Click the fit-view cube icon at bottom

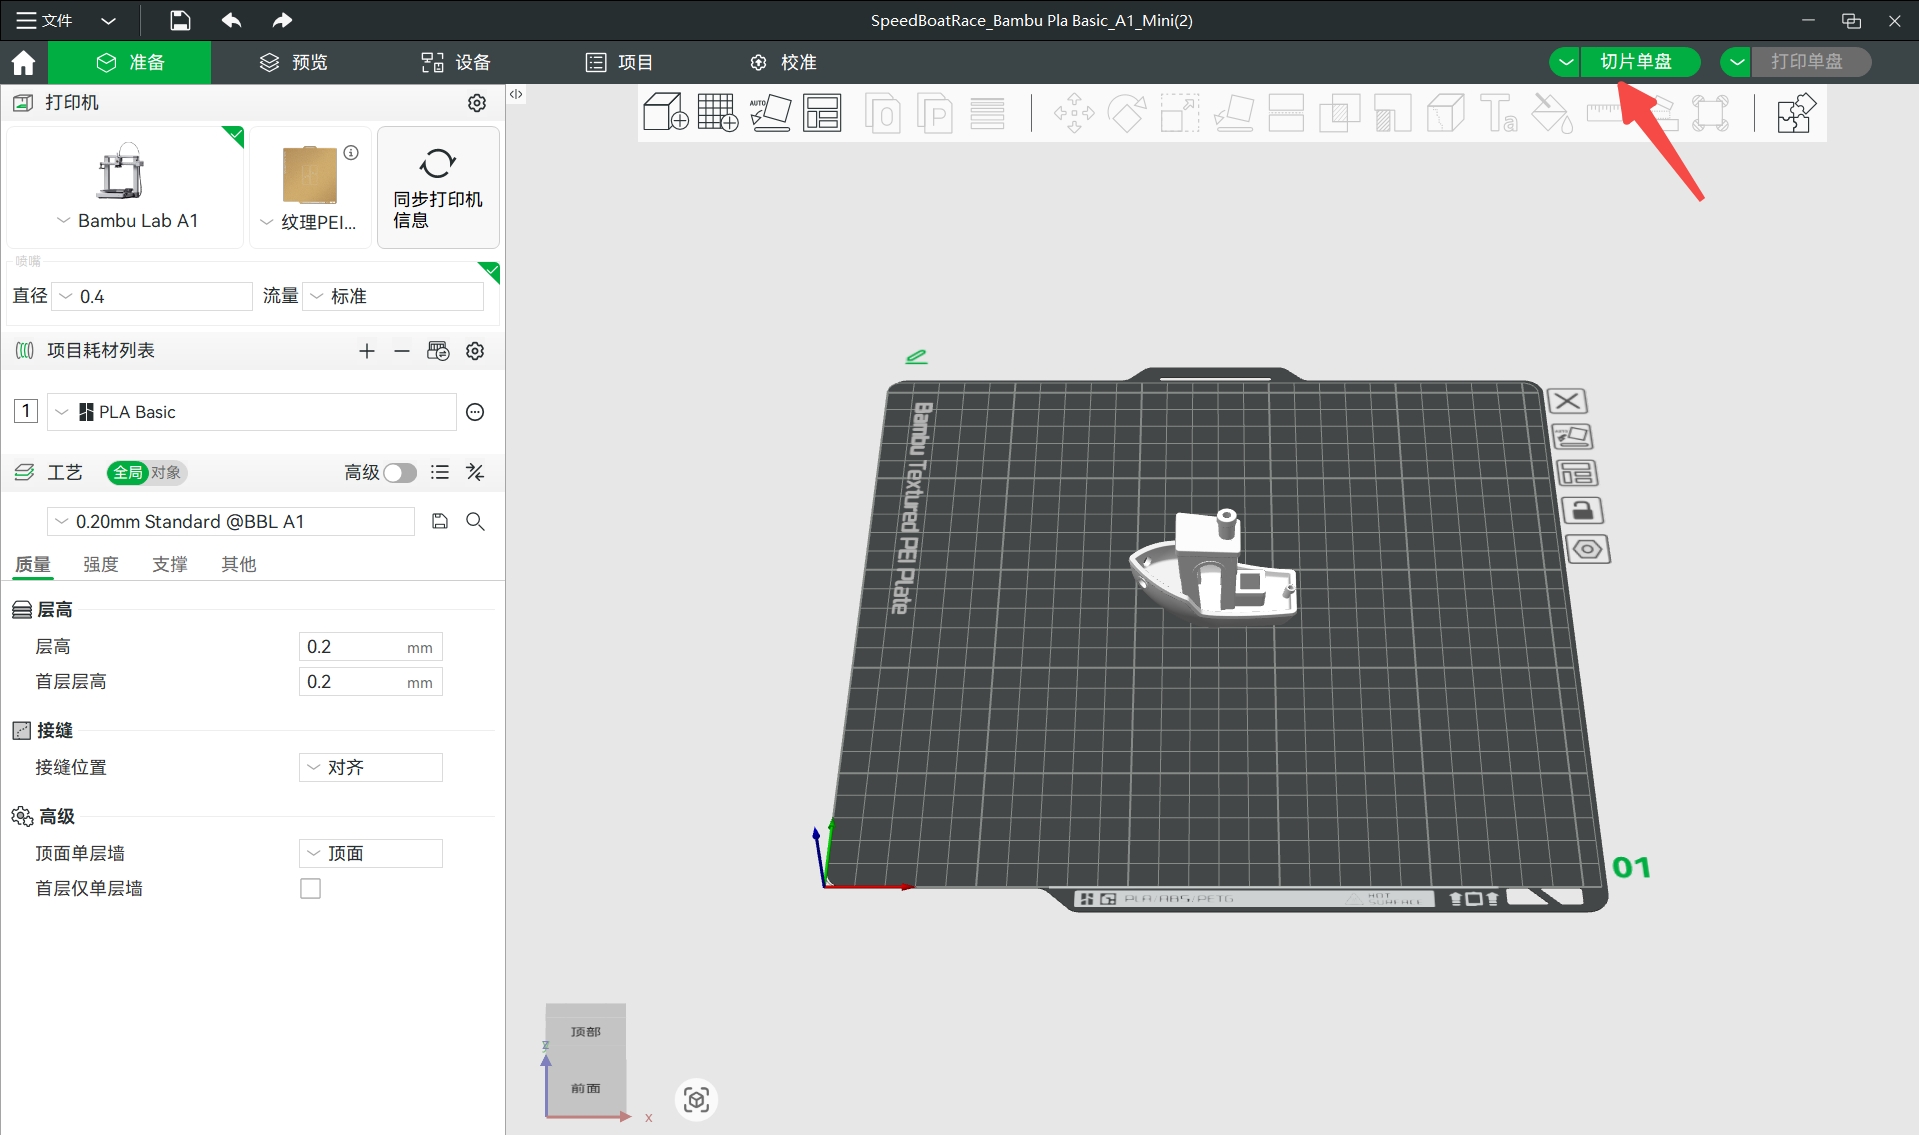coord(697,1100)
